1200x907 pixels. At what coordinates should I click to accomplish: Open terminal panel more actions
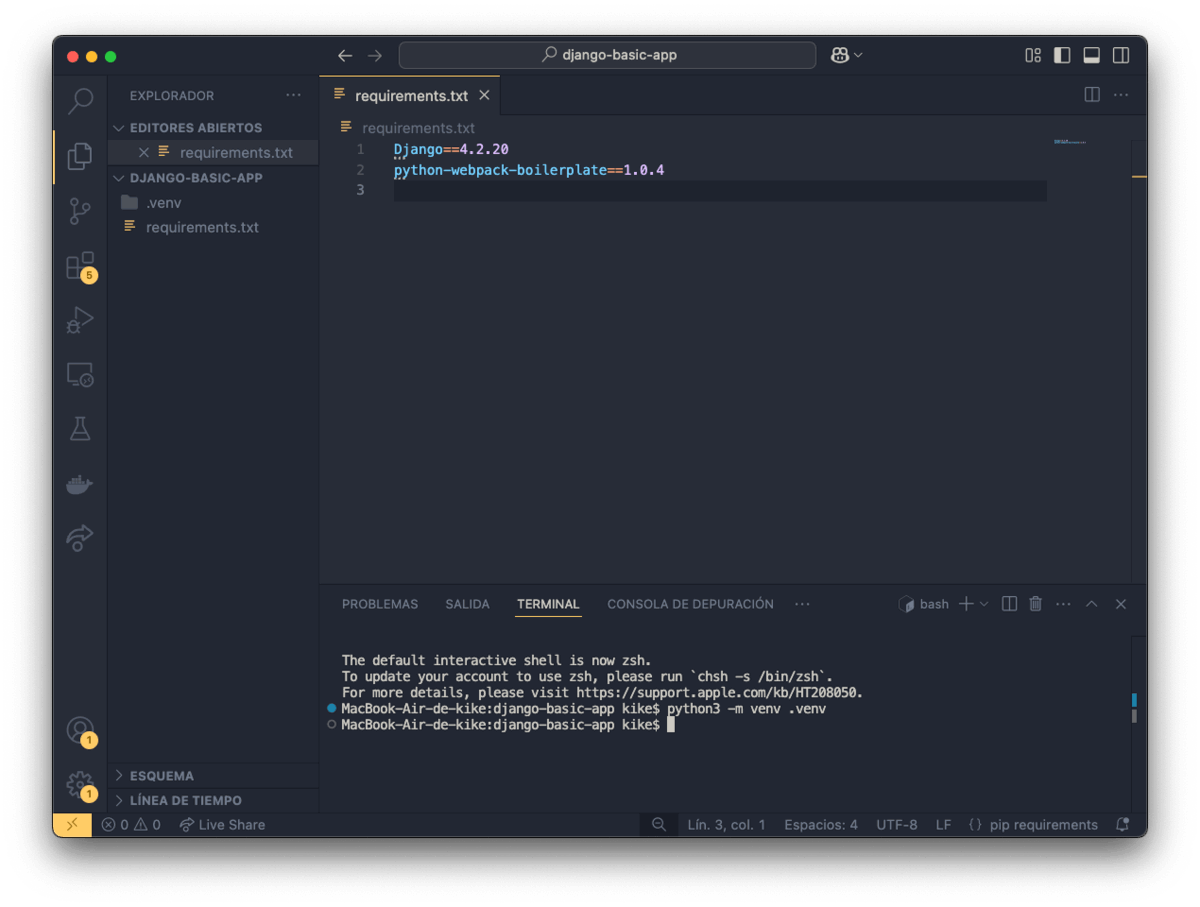pos(1063,604)
